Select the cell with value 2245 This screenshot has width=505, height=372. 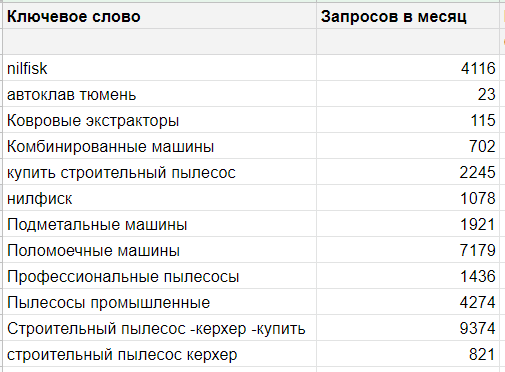(408, 172)
